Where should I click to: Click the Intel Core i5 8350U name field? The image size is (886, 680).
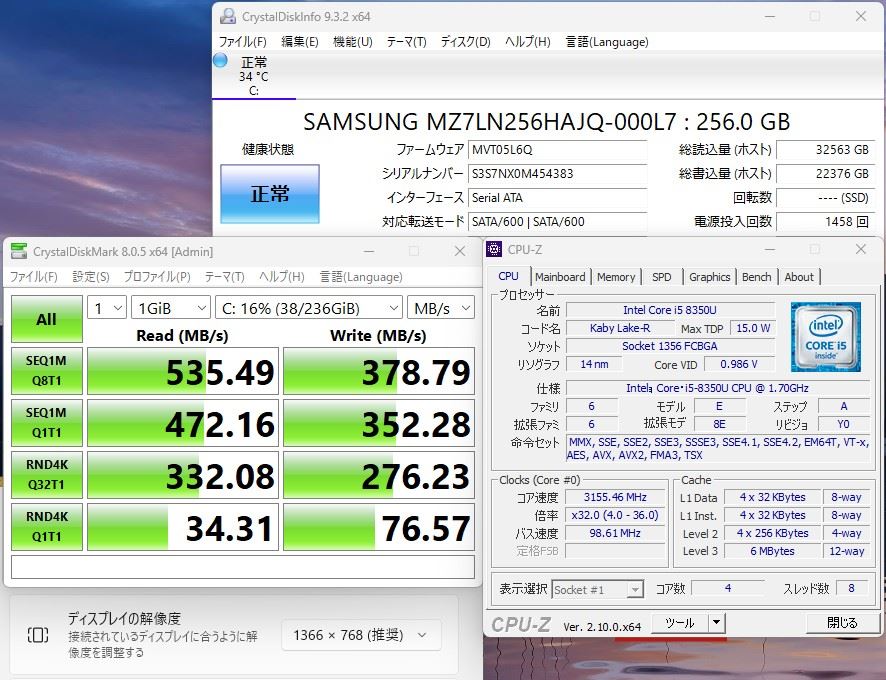670,310
